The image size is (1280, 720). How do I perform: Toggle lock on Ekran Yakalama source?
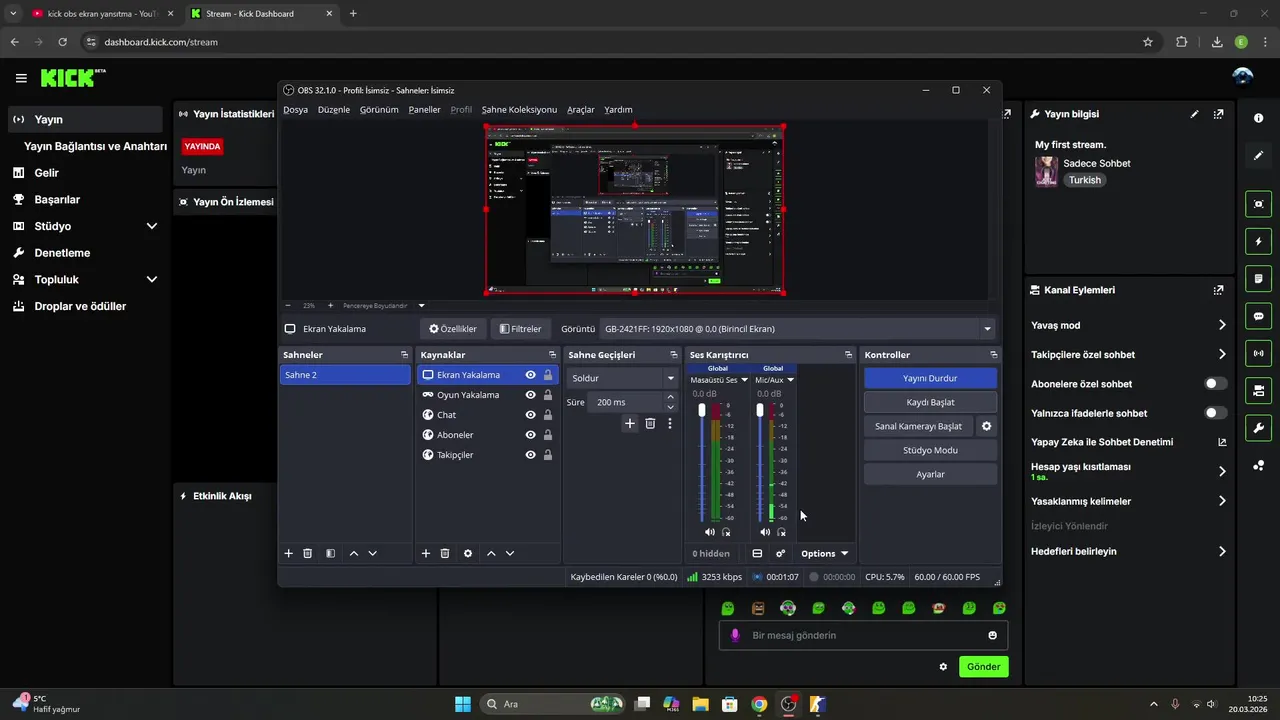point(548,375)
